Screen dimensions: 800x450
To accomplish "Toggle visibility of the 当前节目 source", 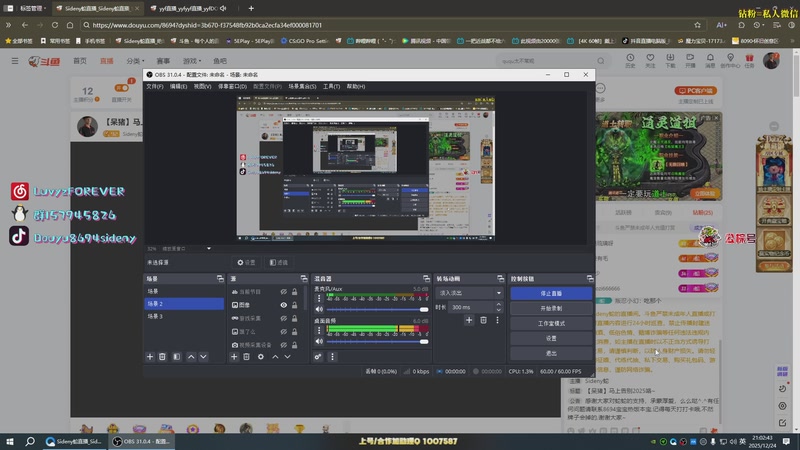I will (284, 292).
